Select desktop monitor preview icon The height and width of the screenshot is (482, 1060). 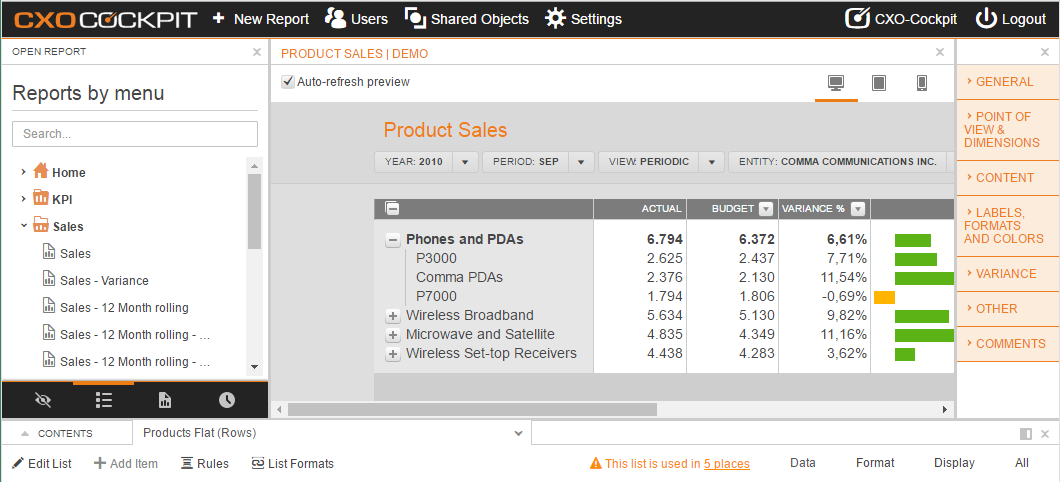coord(836,83)
